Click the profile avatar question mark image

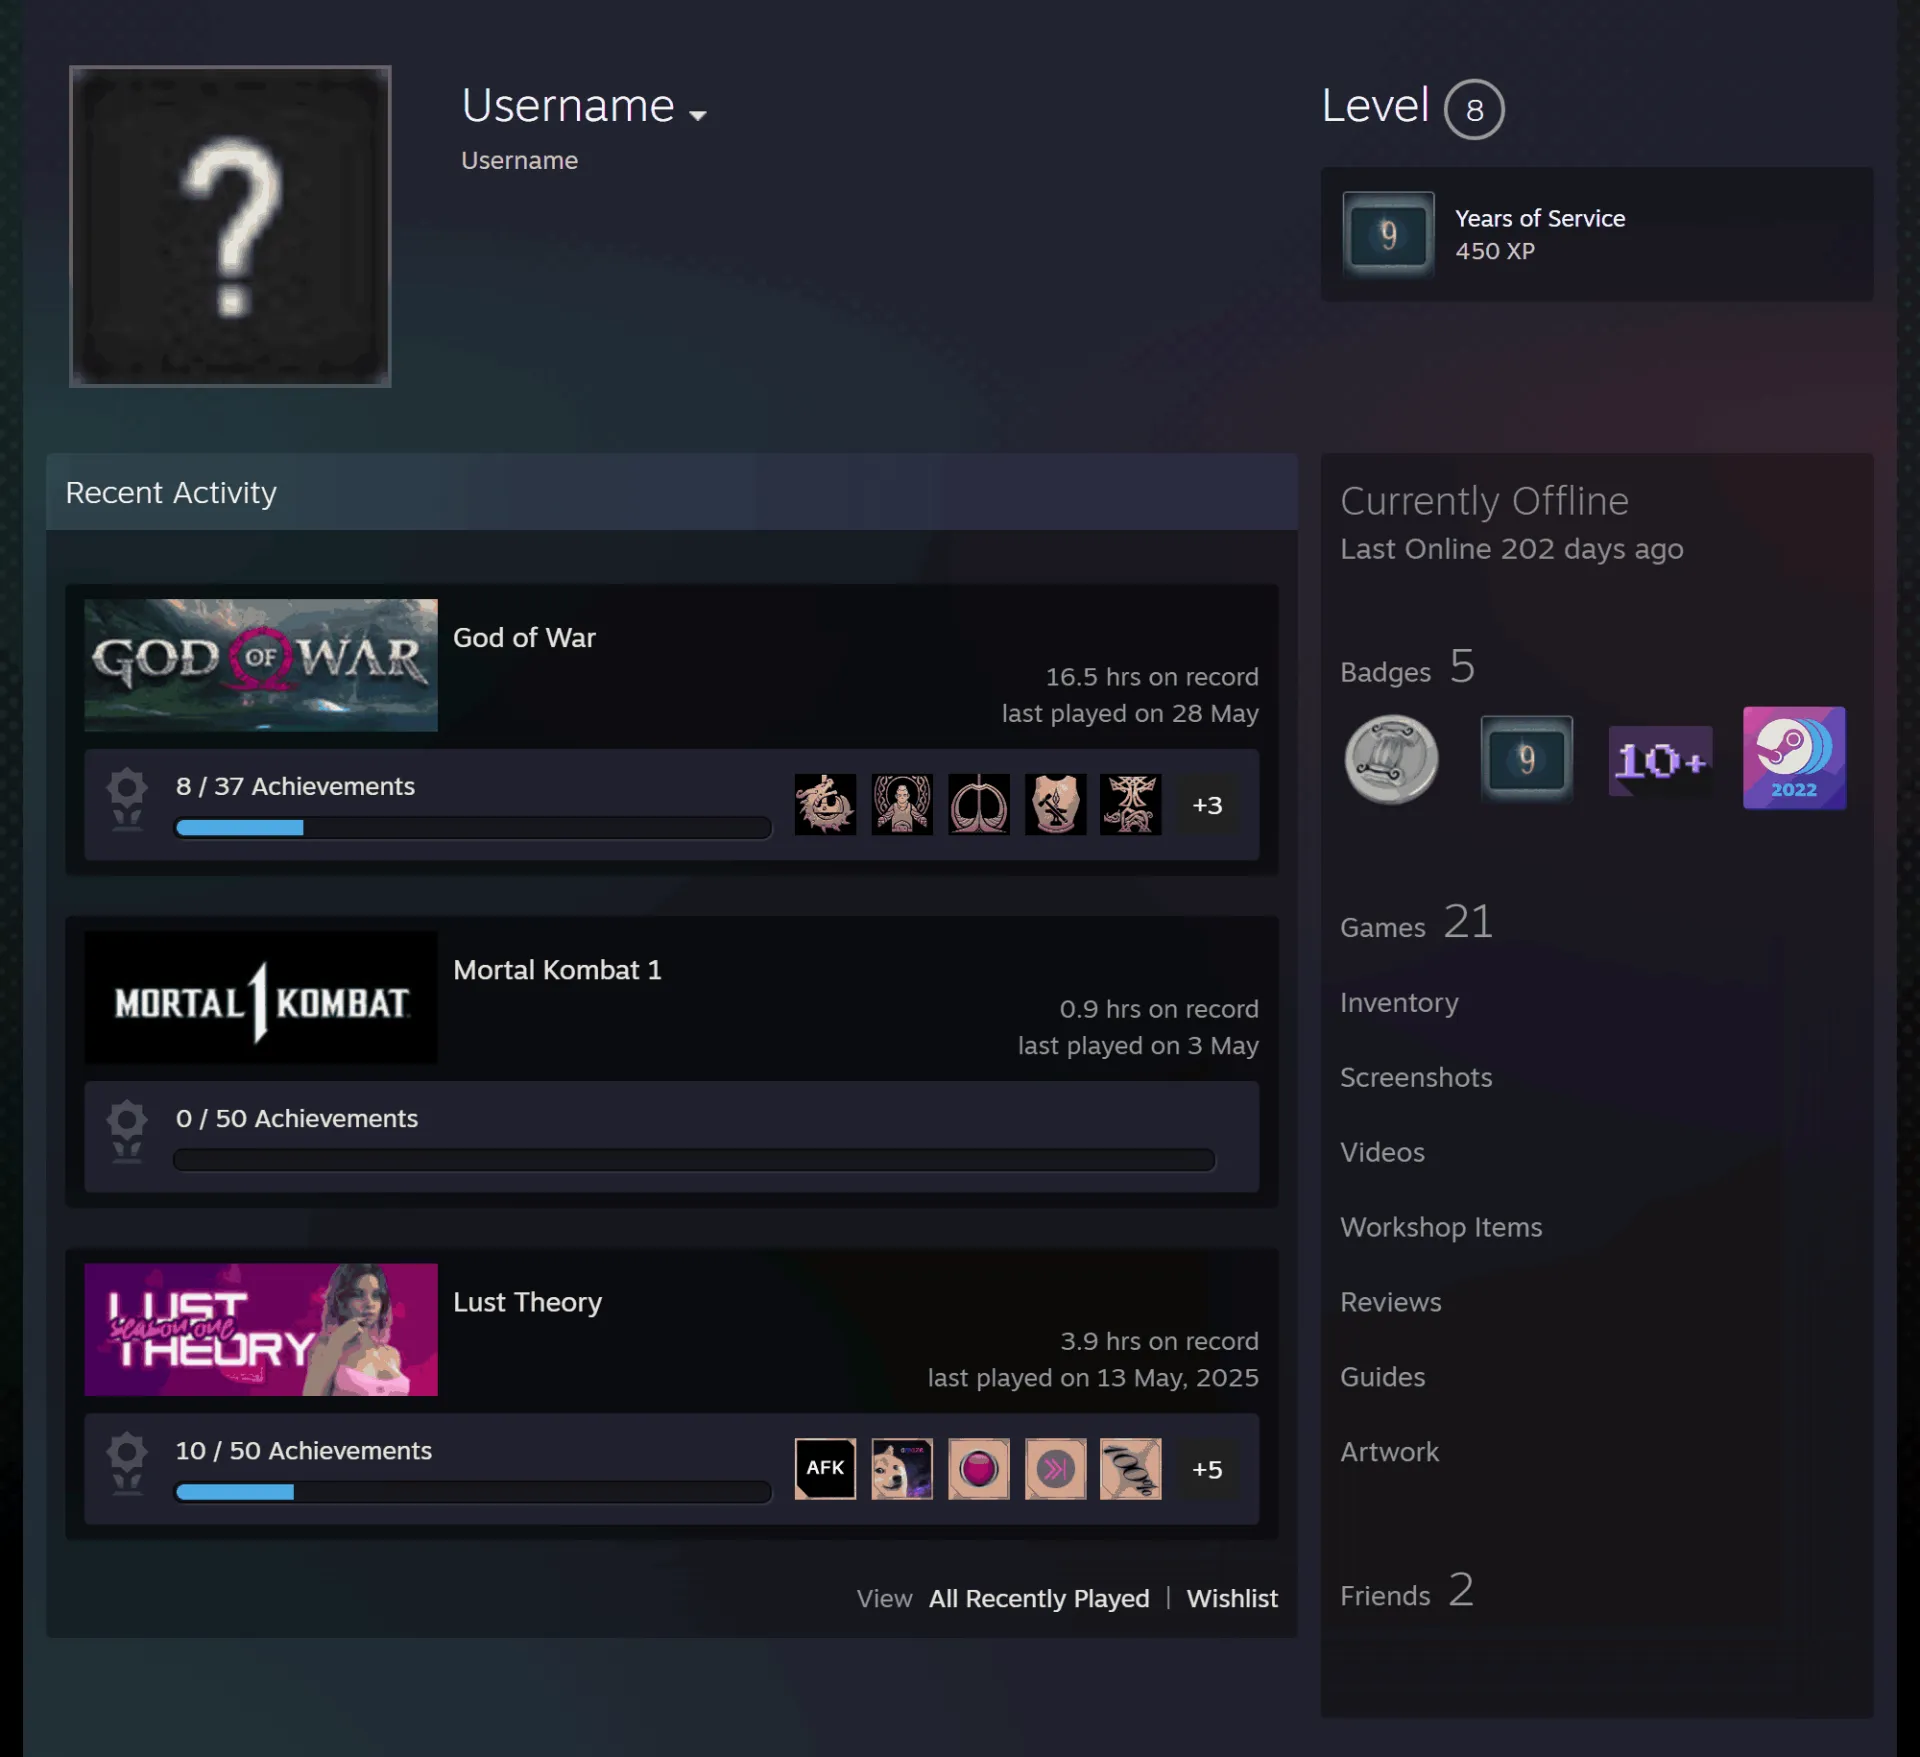[x=230, y=226]
